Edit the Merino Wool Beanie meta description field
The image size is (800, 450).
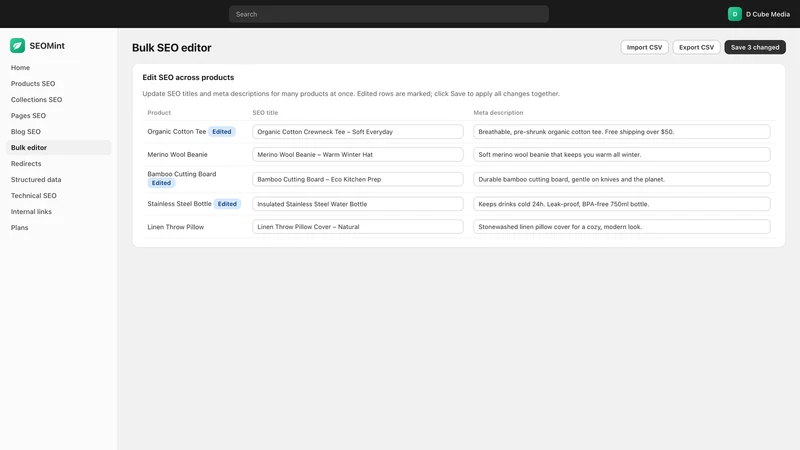coord(621,154)
